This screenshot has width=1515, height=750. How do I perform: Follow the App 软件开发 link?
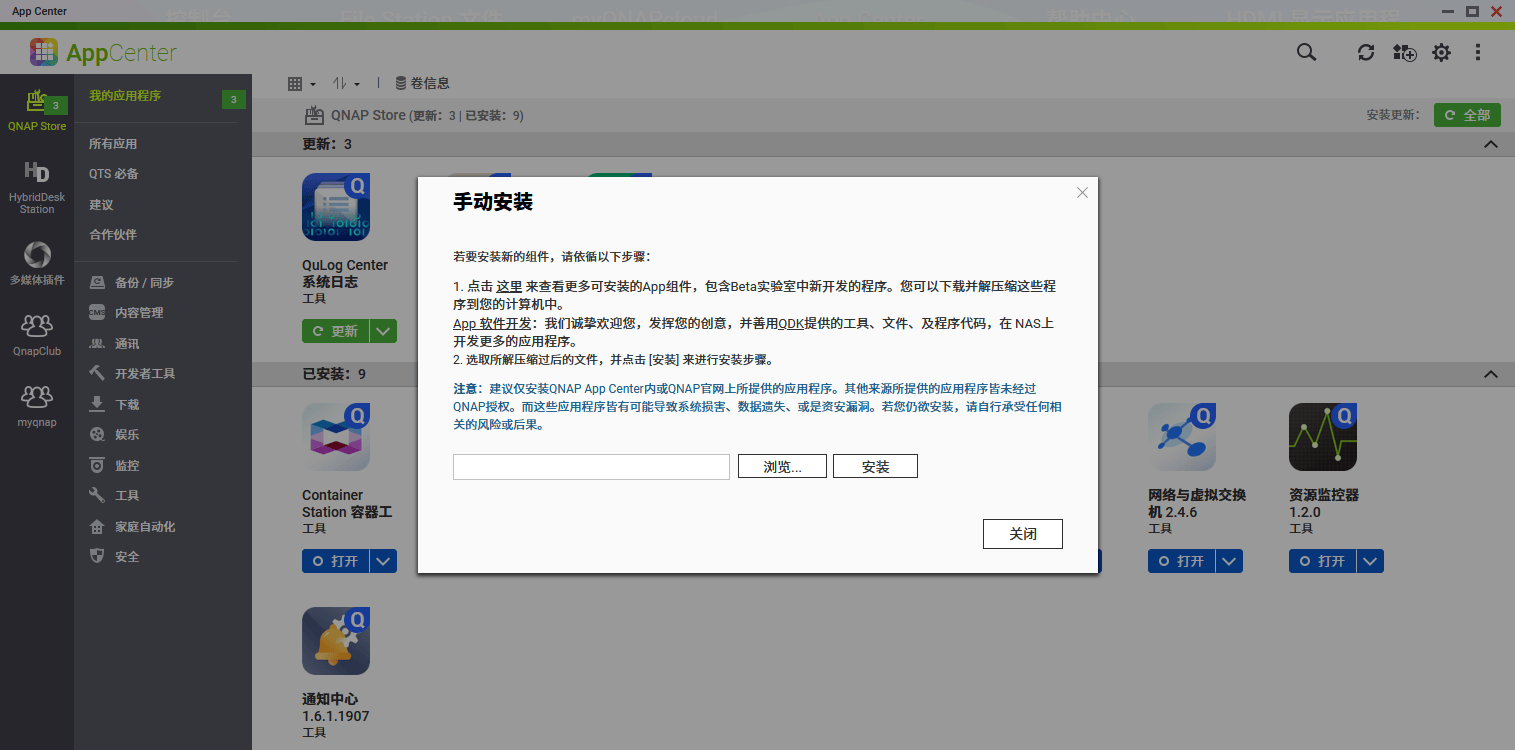pyautogui.click(x=490, y=324)
